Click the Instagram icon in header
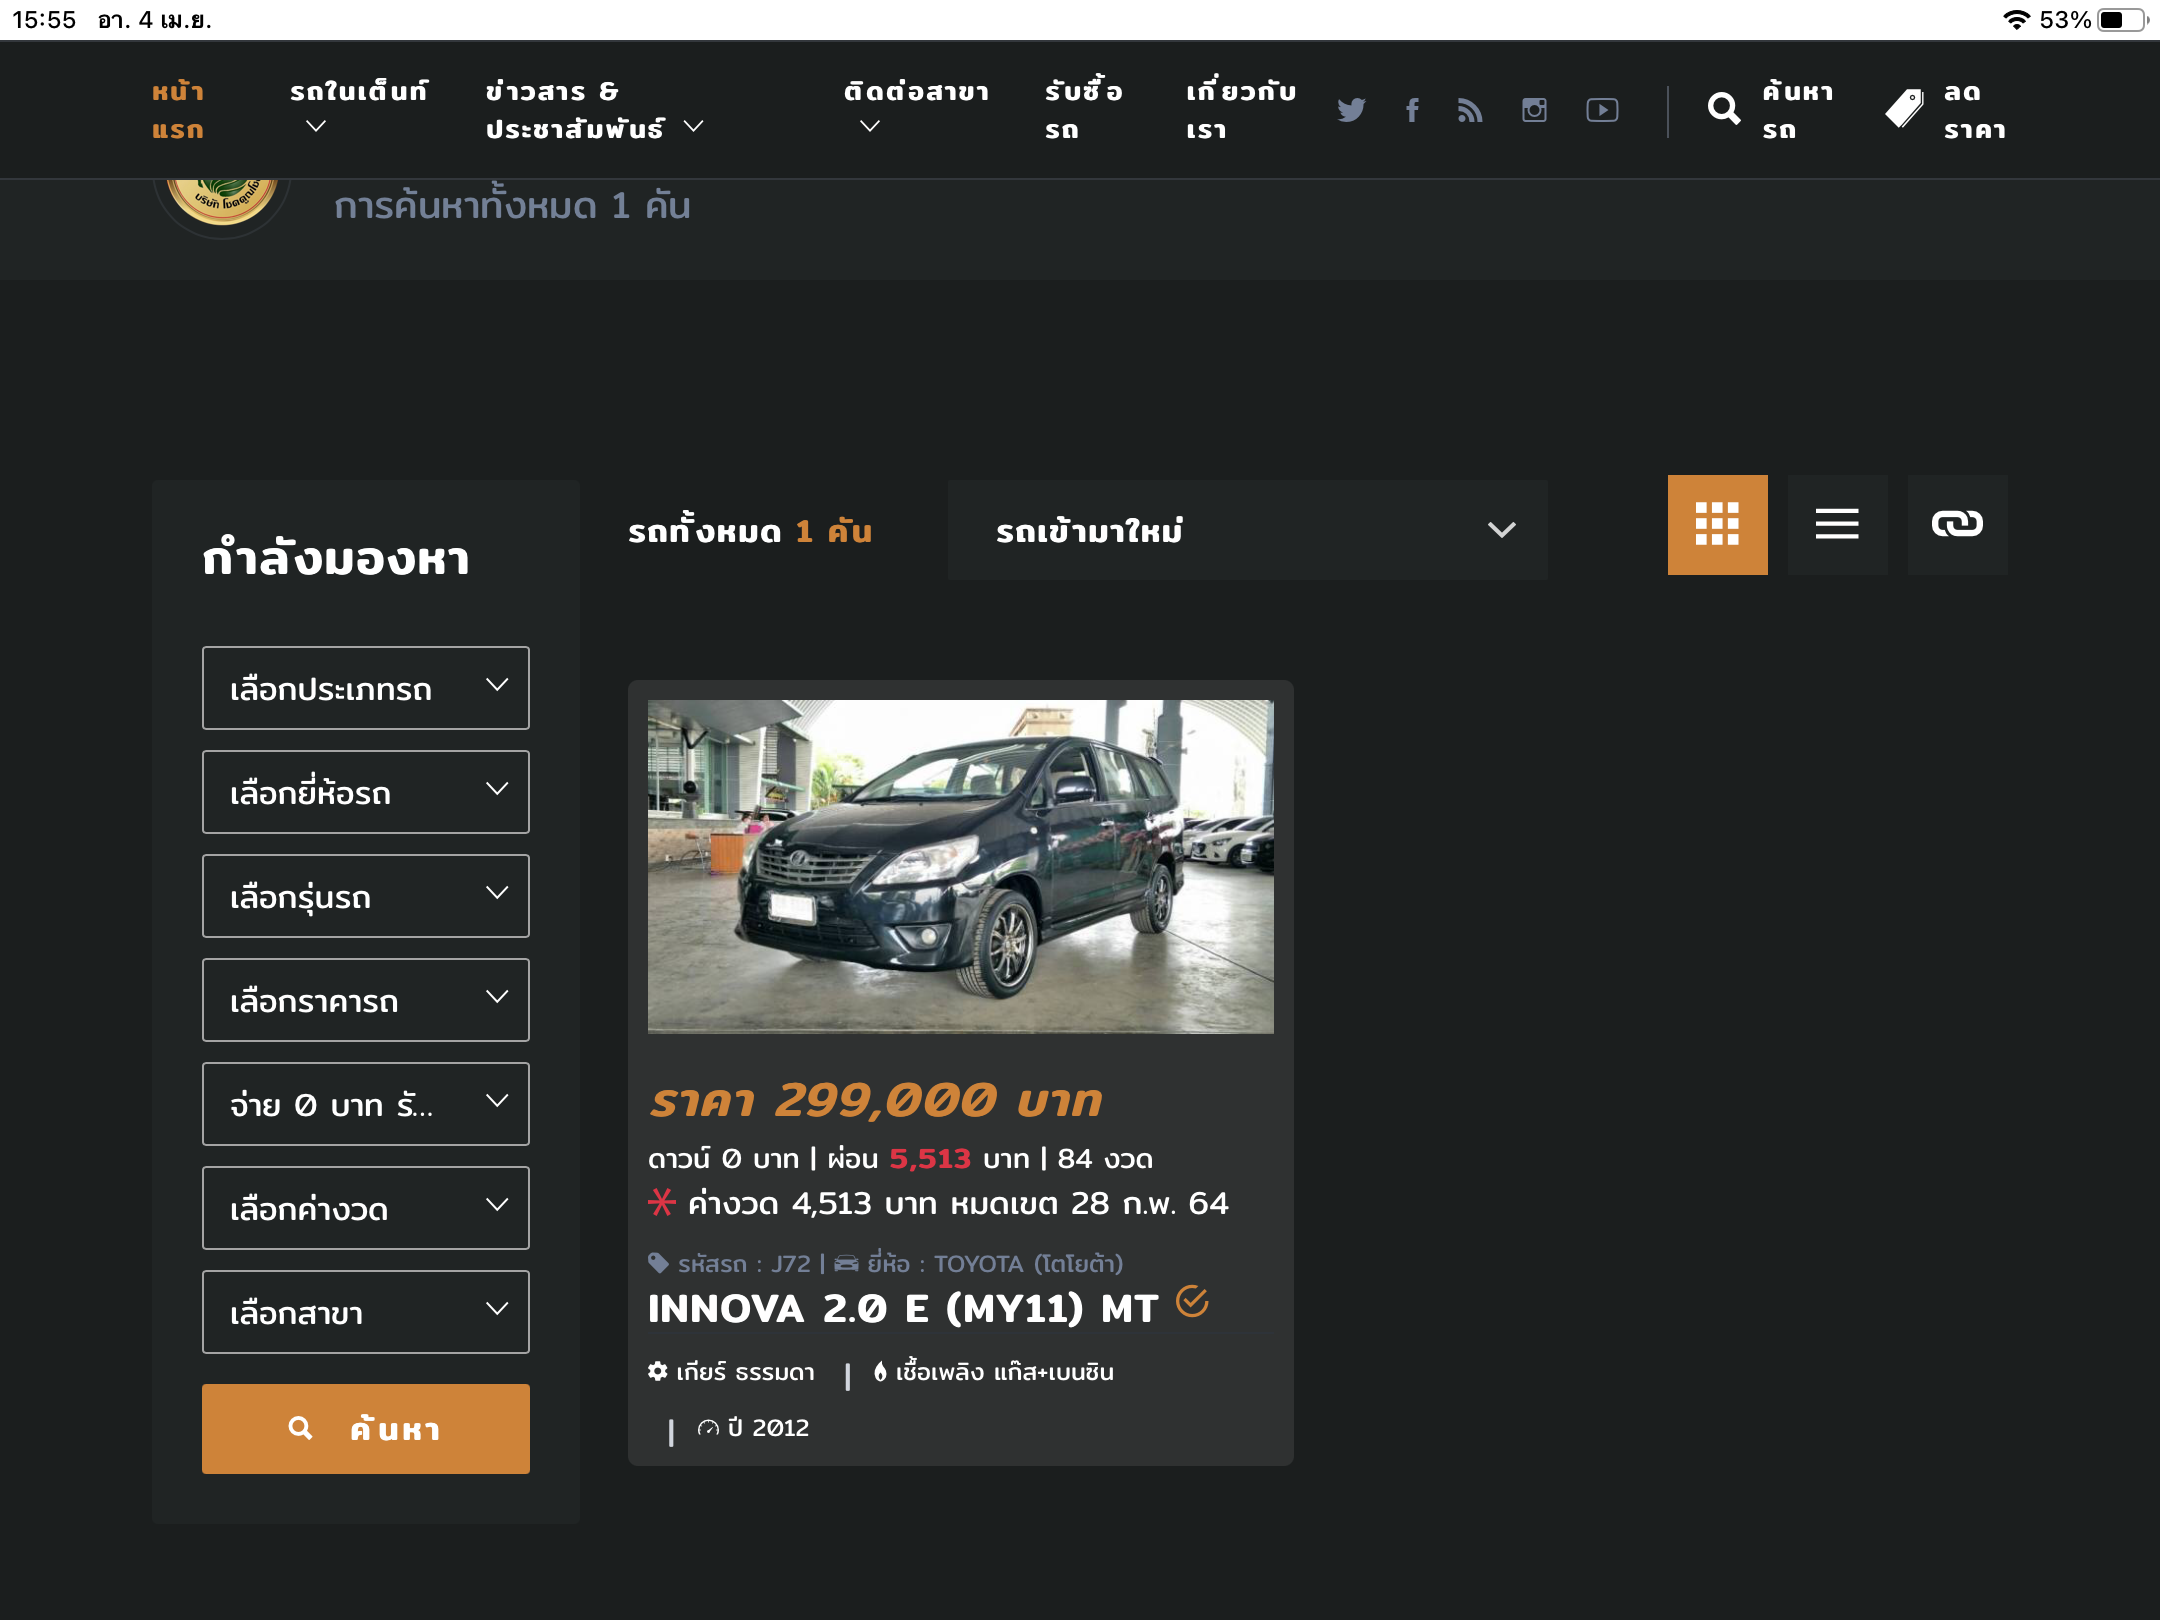The height and width of the screenshot is (1620, 2160). coord(1534,110)
